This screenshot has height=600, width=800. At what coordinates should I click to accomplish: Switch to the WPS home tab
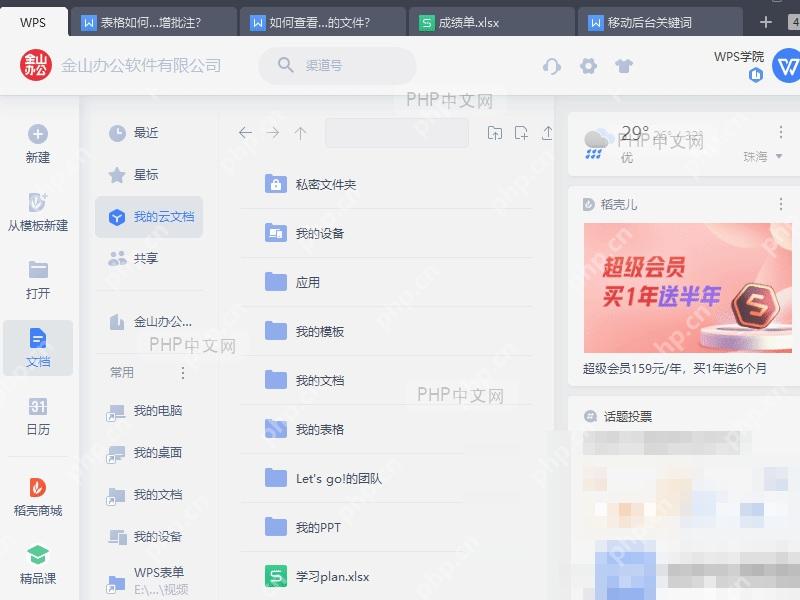pos(33,22)
